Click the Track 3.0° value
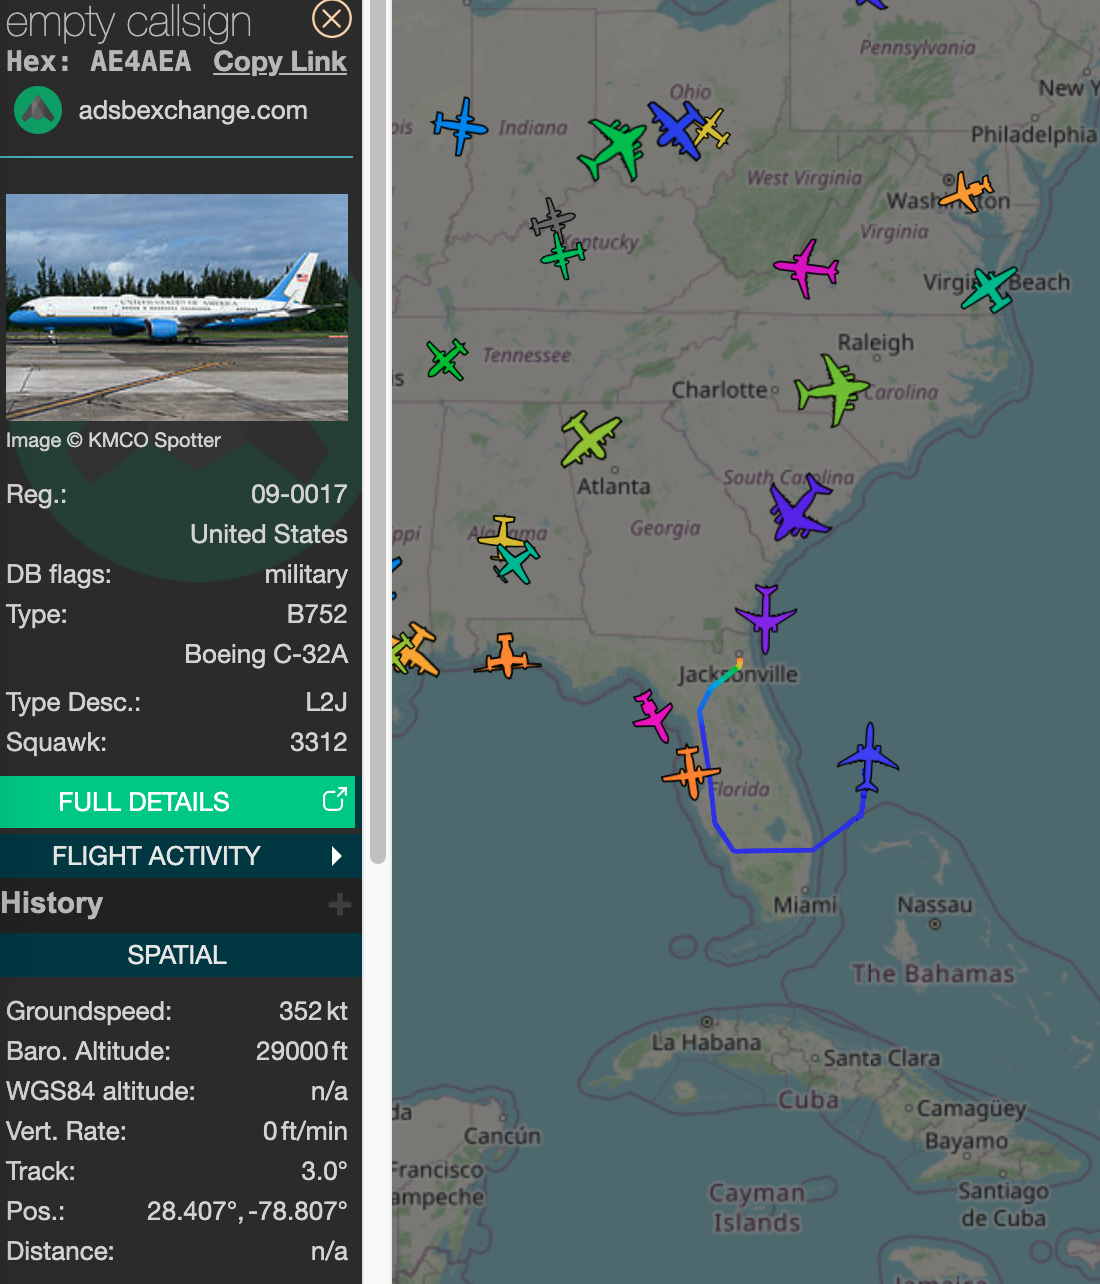Image resolution: width=1100 pixels, height=1284 pixels. coord(324,1171)
